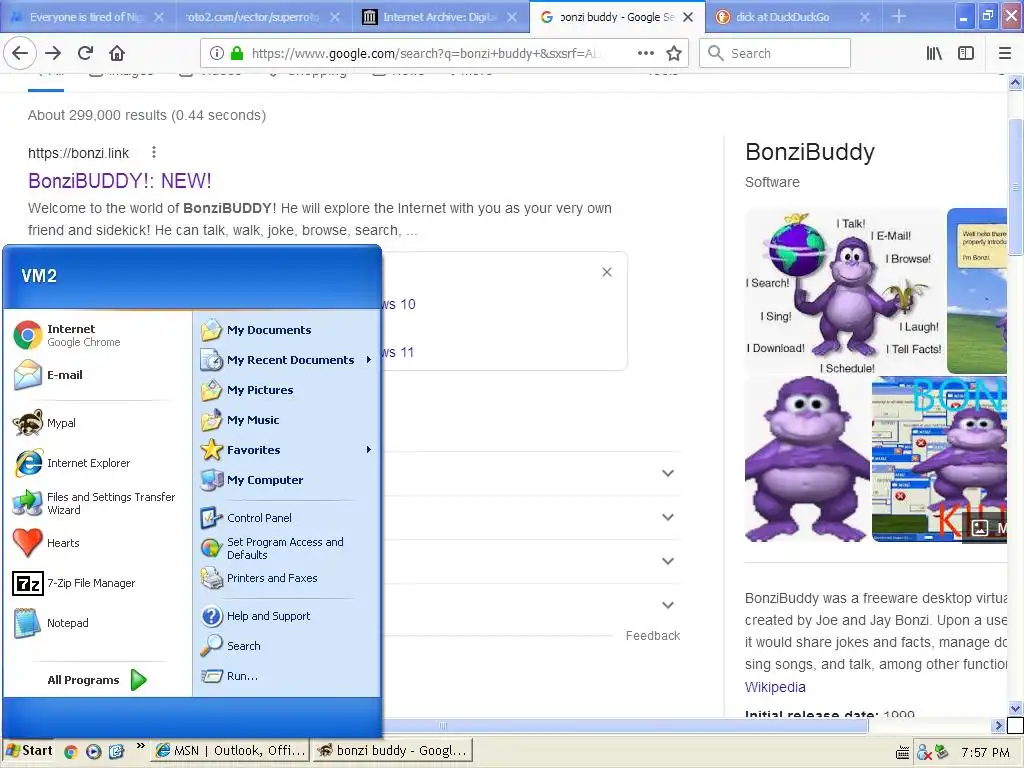Switch to MSN Outlook taskbar window
The image size is (1024, 768).
[x=231, y=751]
